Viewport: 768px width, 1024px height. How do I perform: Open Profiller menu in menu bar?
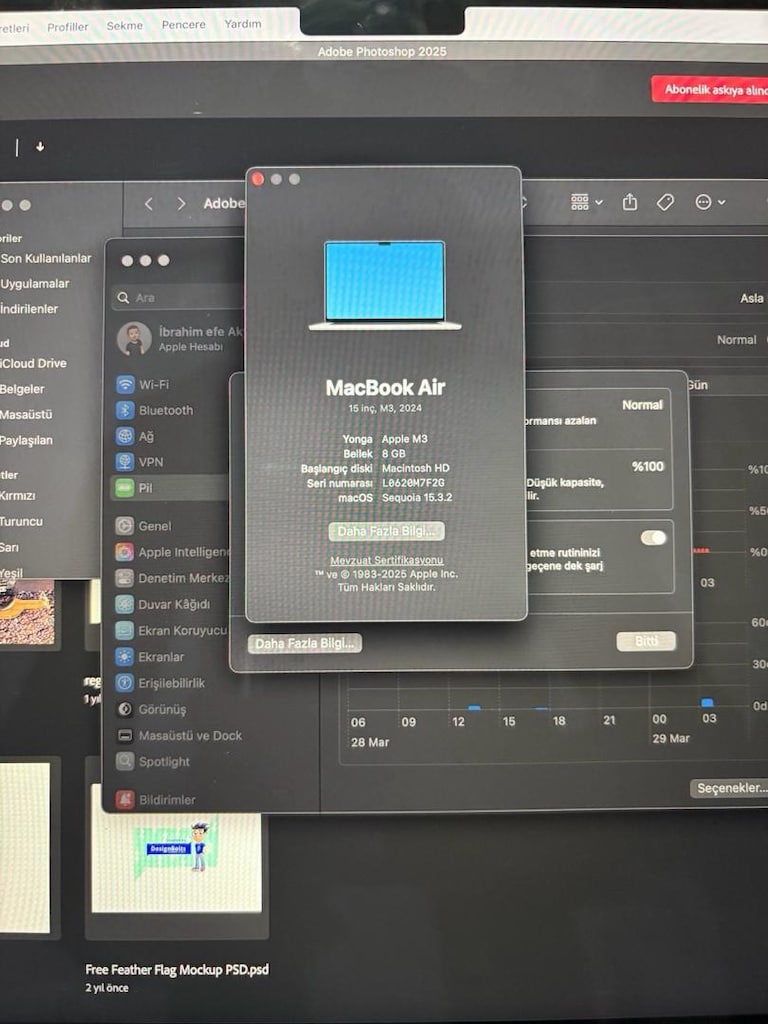(x=67, y=27)
